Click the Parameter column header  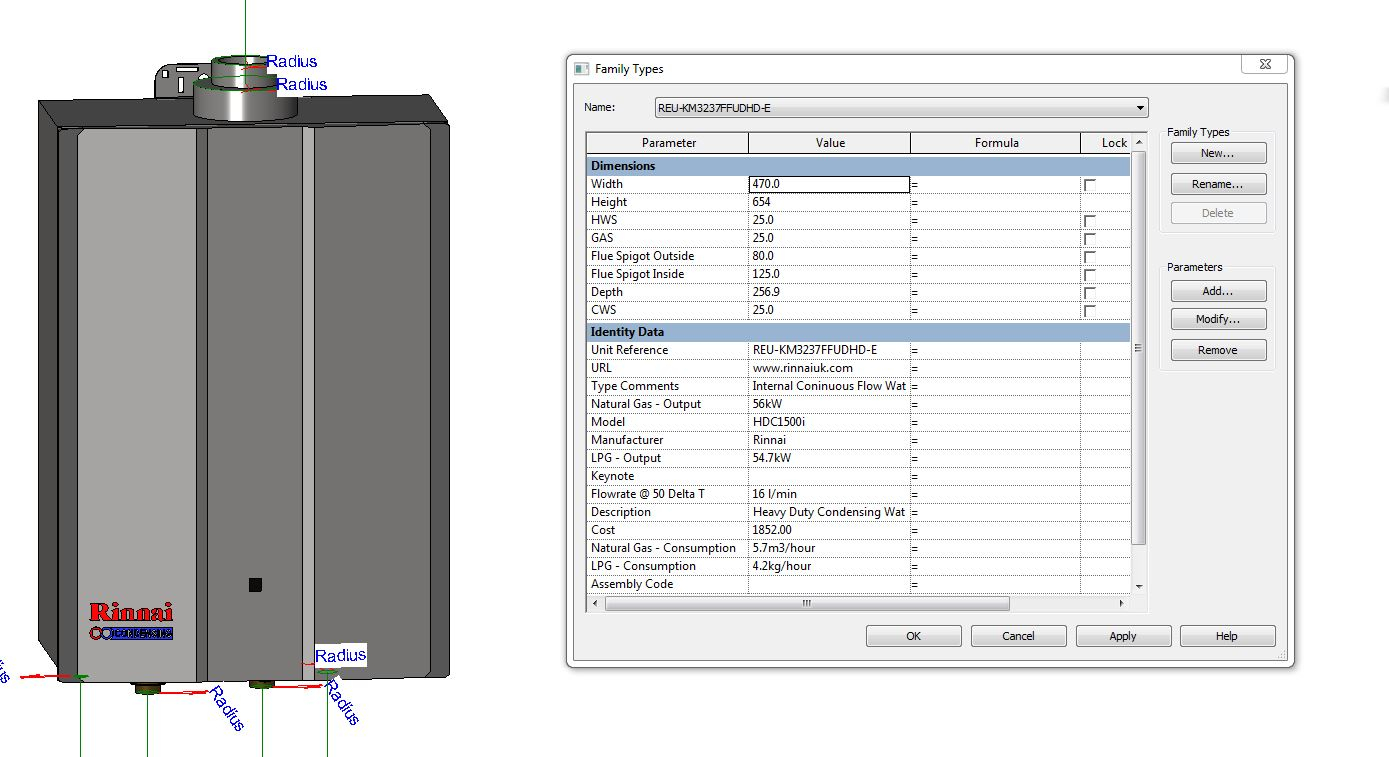click(668, 143)
